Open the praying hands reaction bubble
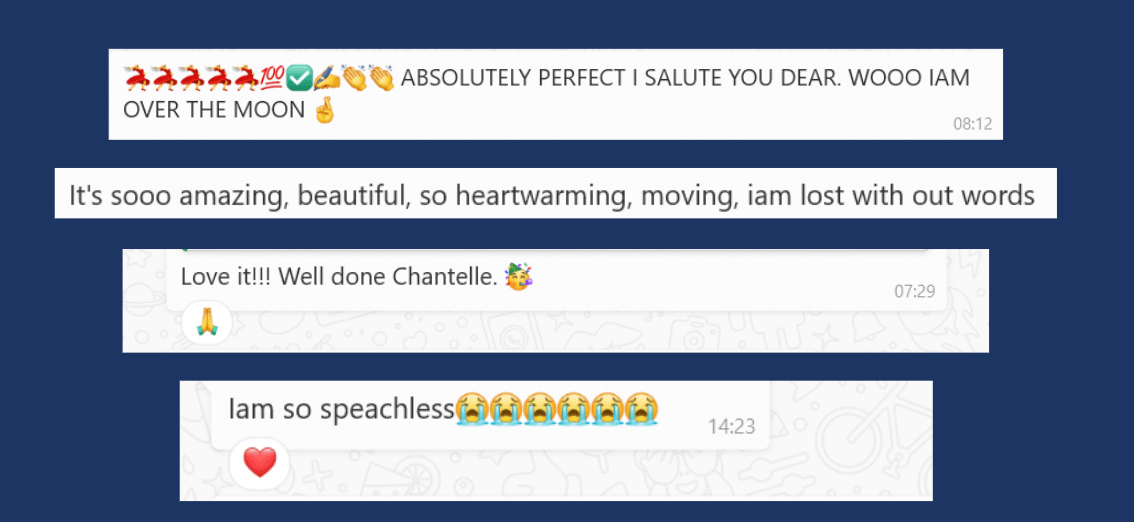 [x=207, y=322]
